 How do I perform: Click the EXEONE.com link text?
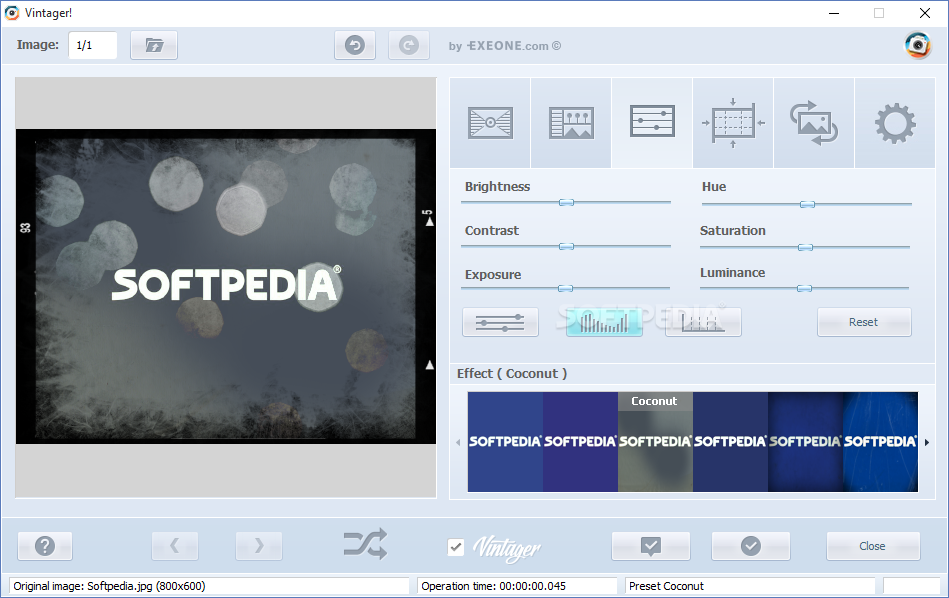[508, 45]
